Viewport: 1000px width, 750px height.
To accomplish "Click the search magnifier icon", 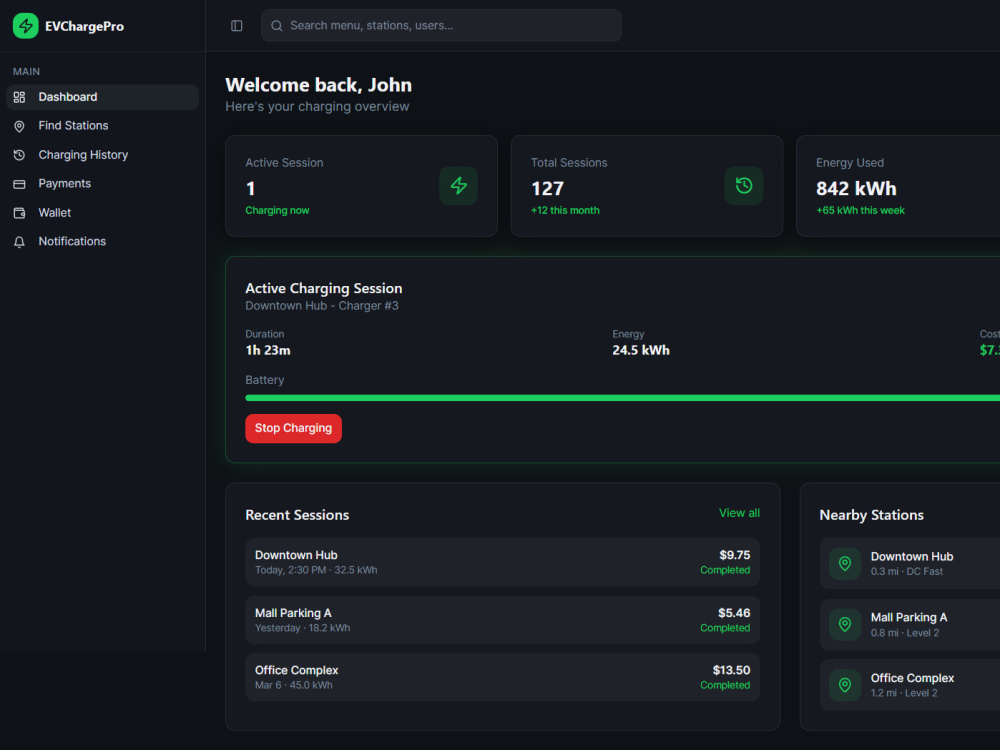I will (277, 26).
